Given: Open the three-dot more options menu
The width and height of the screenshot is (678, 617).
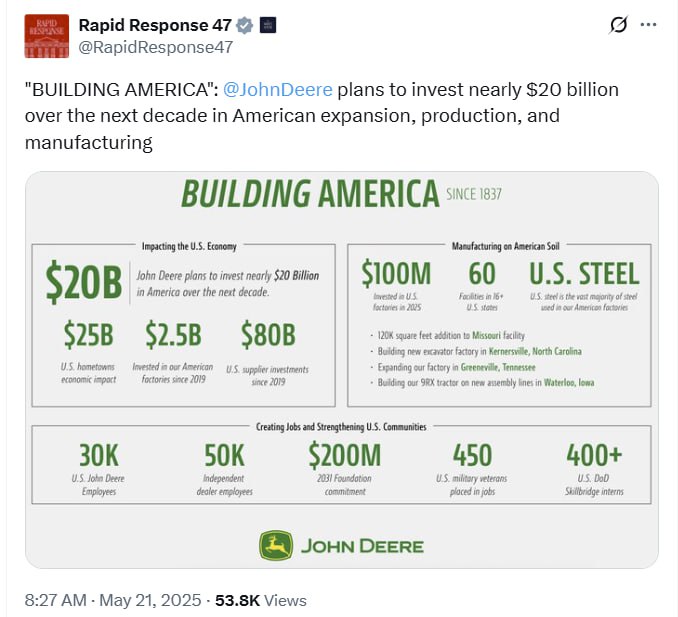Looking at the screenshot, I should click(648, 25).
